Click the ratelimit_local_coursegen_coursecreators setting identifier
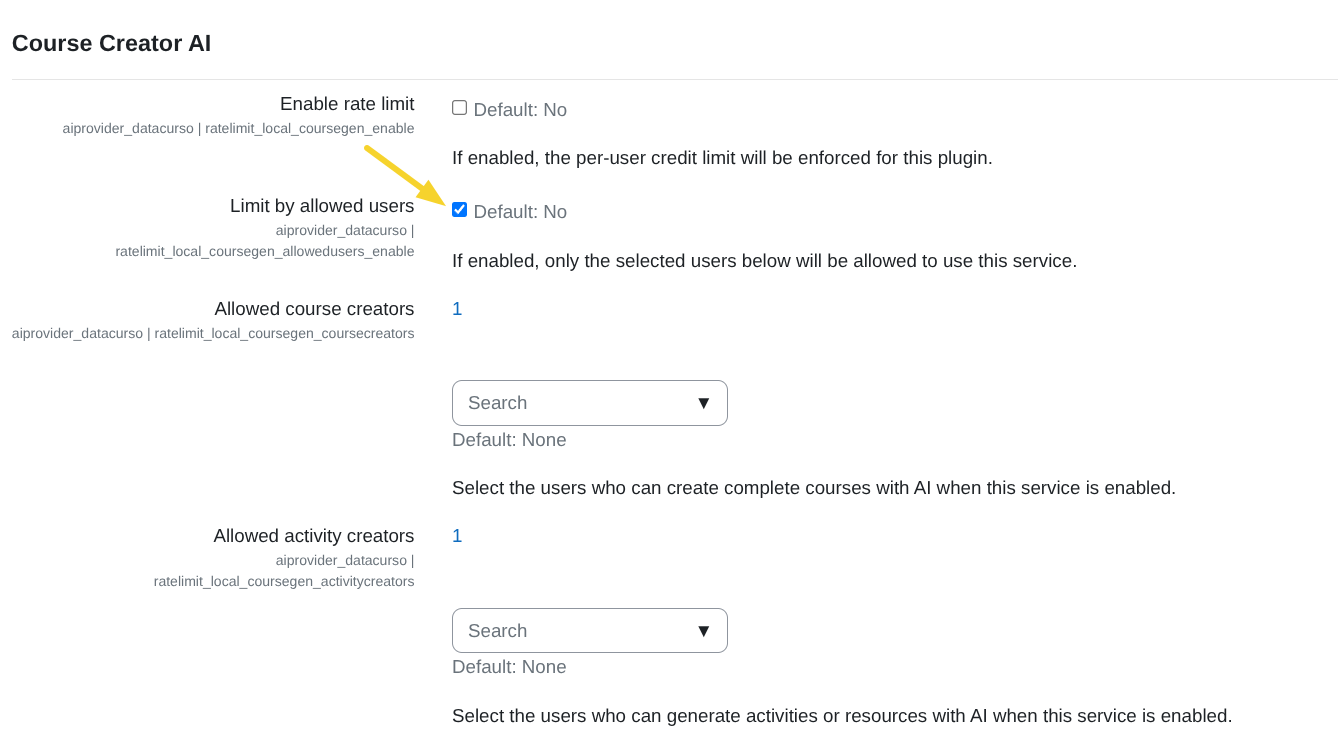 (284, 333)
